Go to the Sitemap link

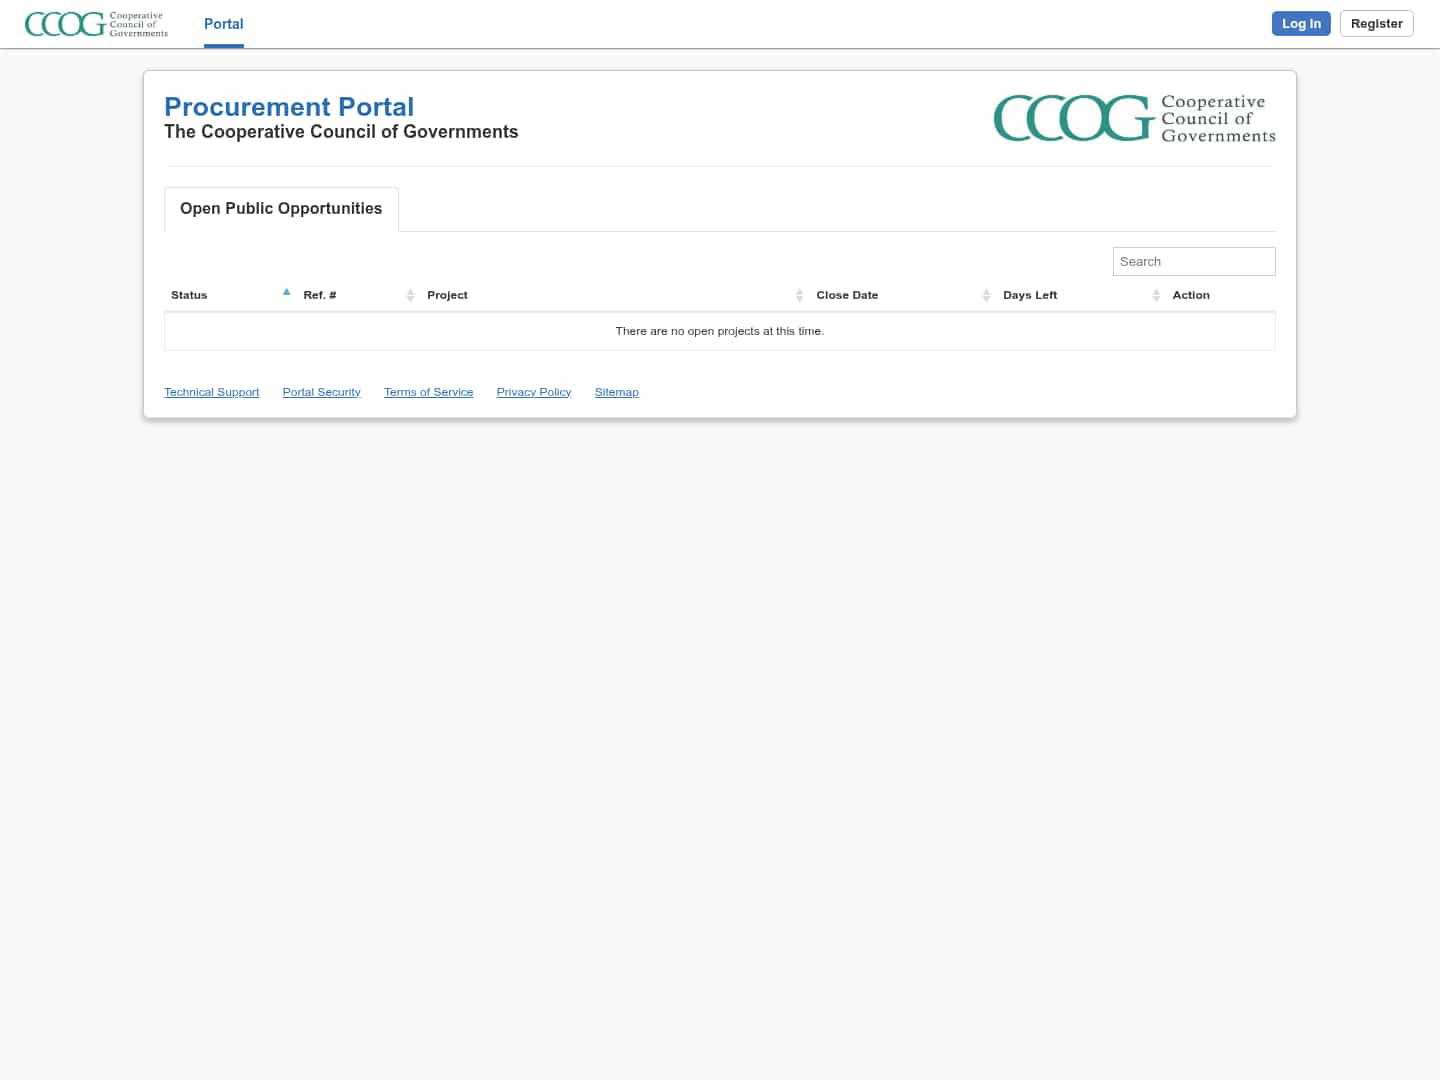pyautogui.click(x=616, y=392)
